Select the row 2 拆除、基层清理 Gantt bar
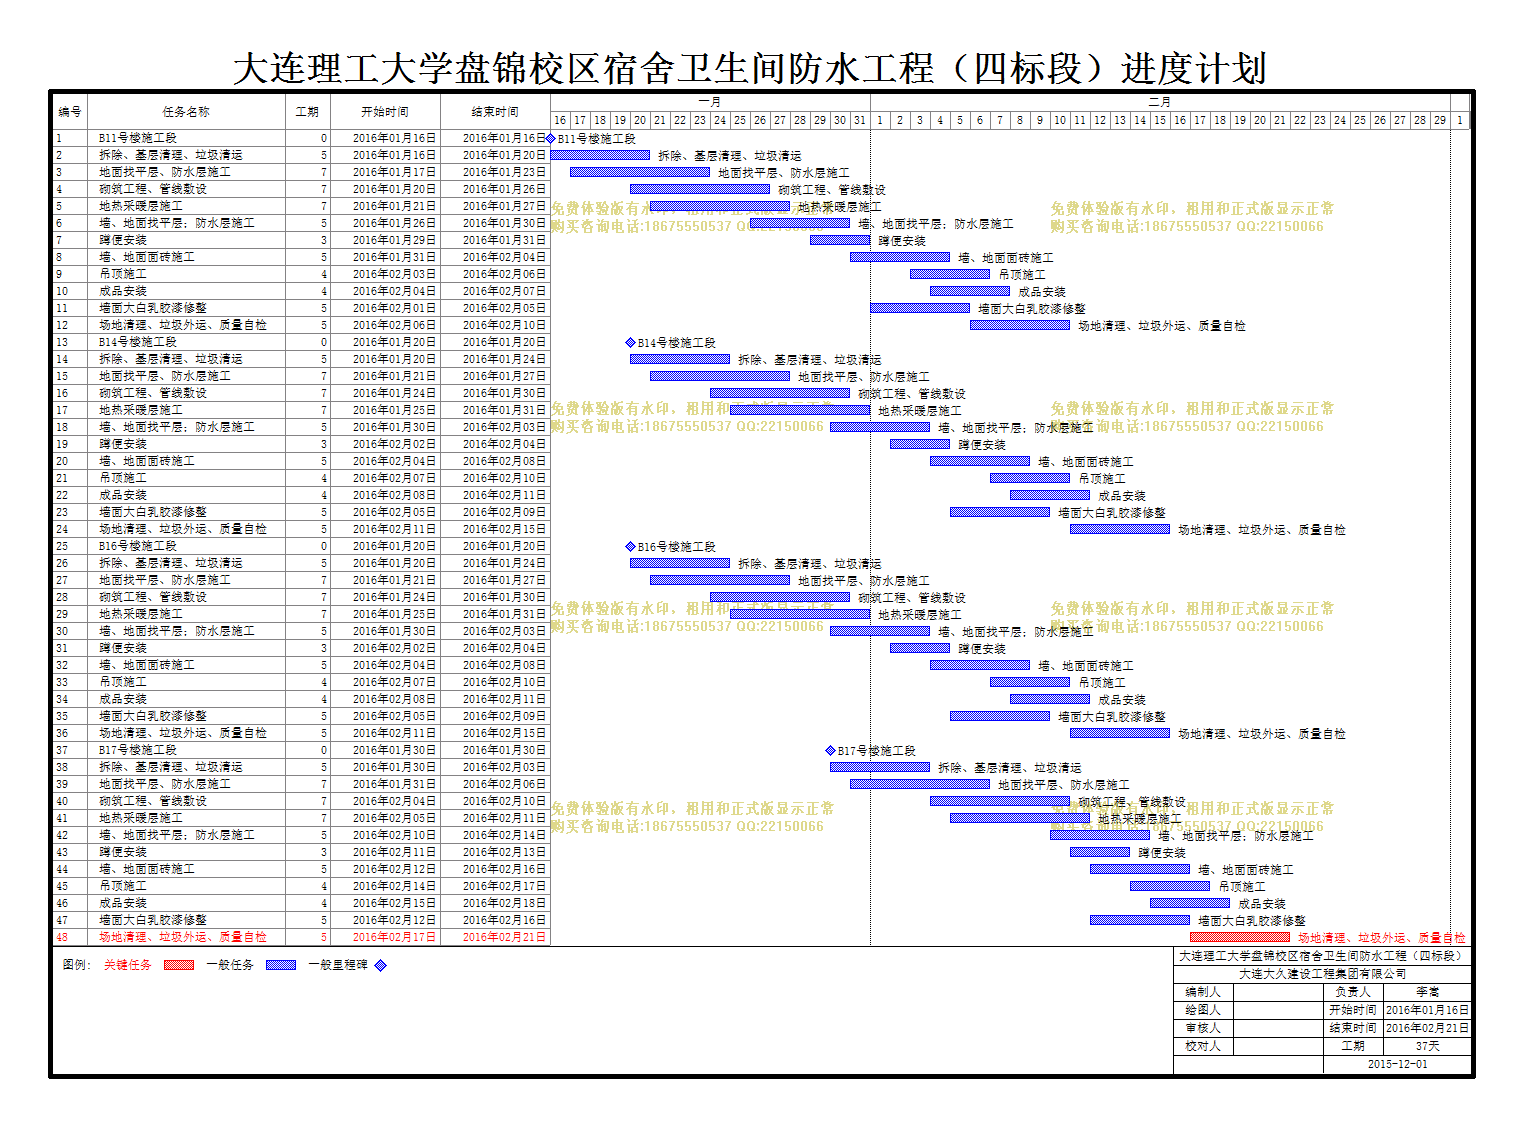Screen dimensions: 1522x1125 point(600,155)
